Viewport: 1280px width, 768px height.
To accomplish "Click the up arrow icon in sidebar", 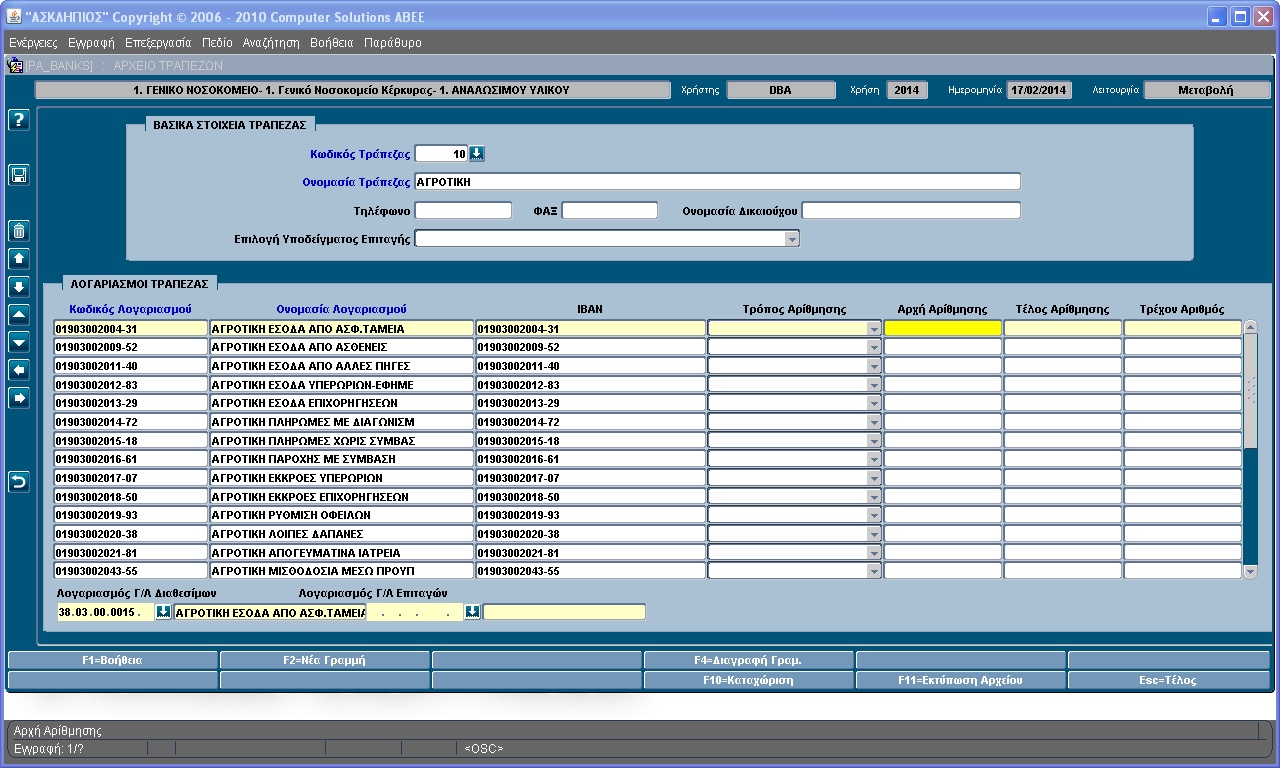I will 19,259.
